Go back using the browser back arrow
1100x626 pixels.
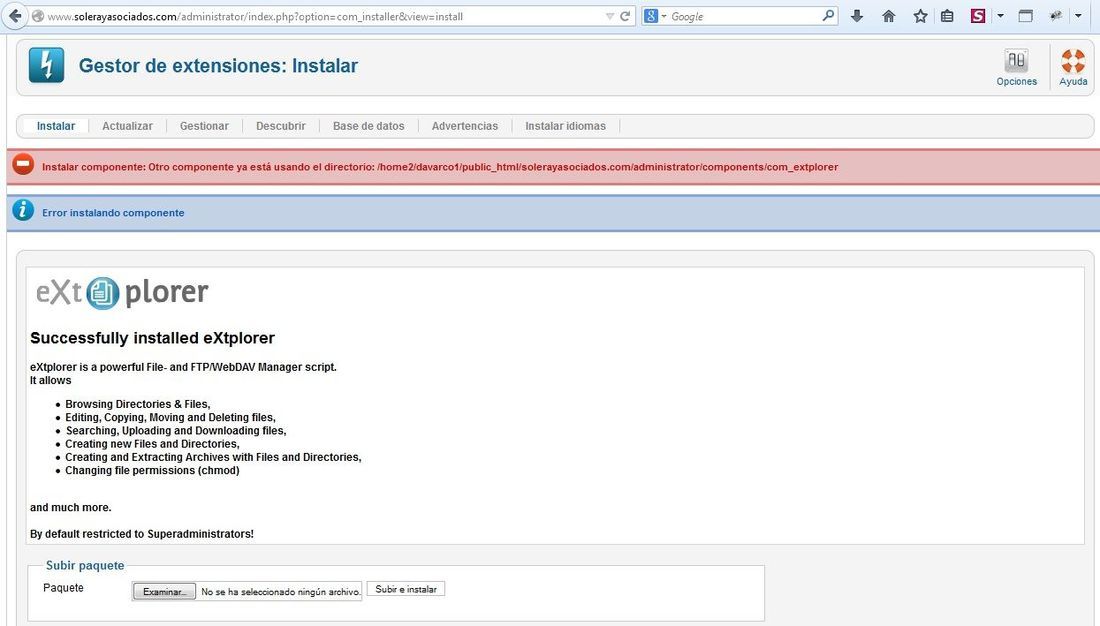tap(15, 15)
